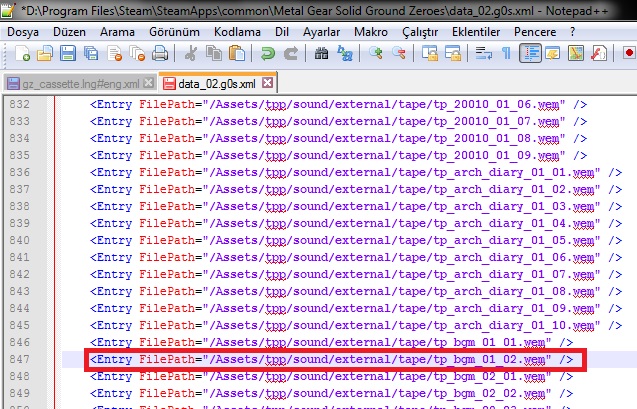637x409 pixels.
Task: Place cursor in tp_20010_01_06.wem line
Action: click(x=338, y=104)
